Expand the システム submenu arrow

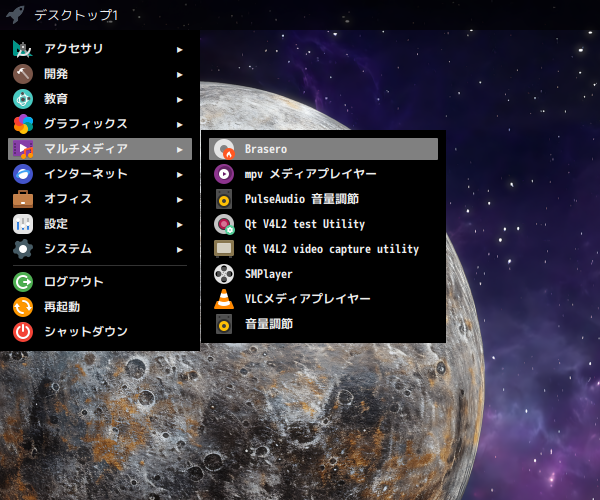[179, 250]
